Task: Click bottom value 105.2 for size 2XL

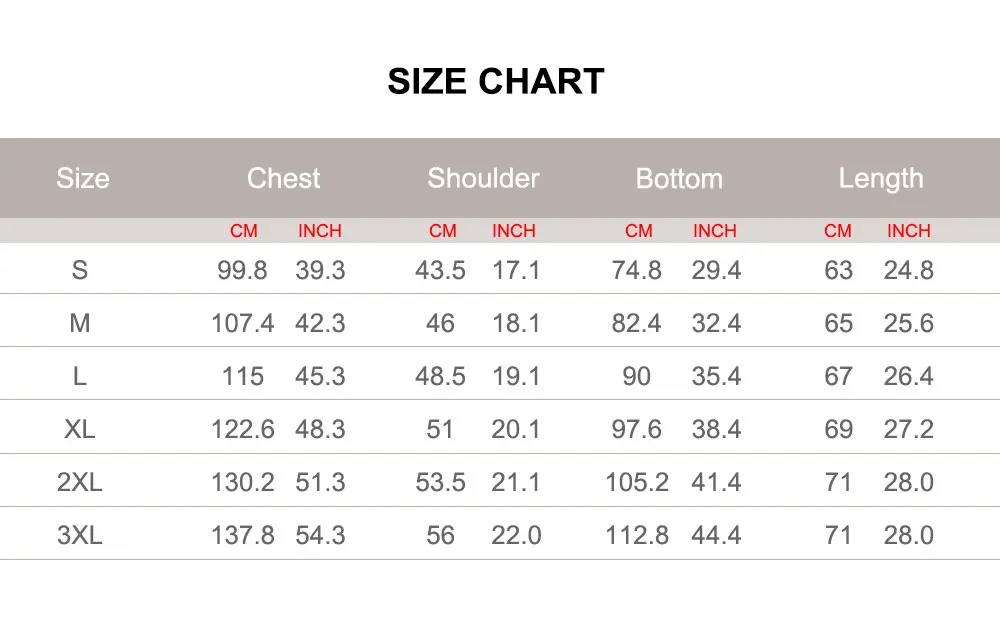Action: 637,482
